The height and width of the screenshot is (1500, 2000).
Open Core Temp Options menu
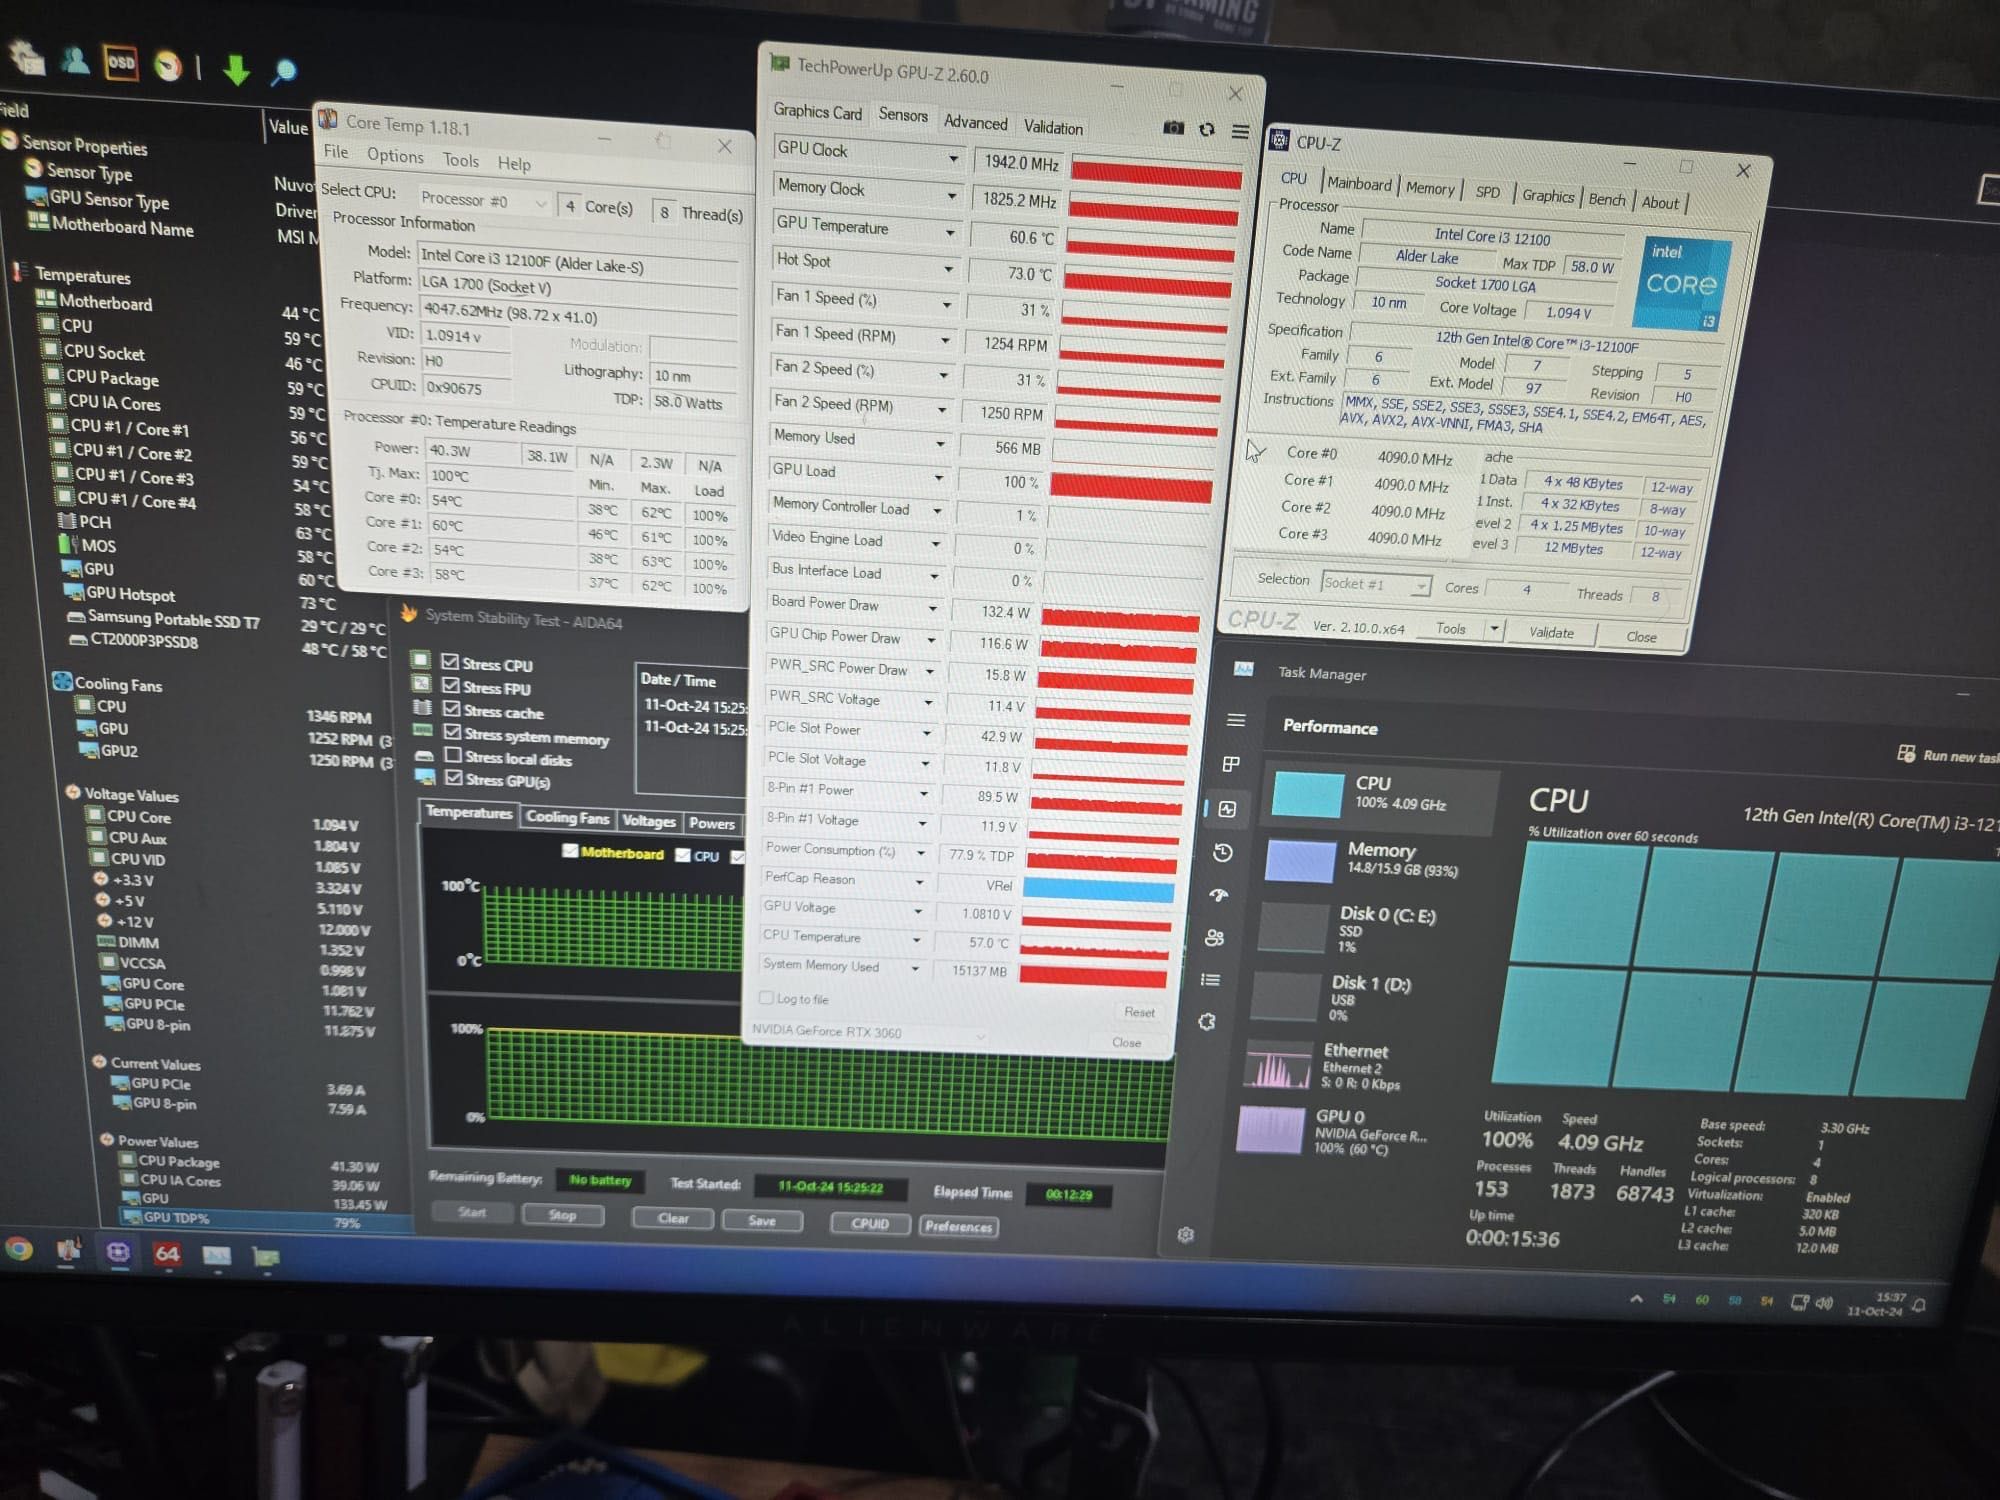click(395, 156)
